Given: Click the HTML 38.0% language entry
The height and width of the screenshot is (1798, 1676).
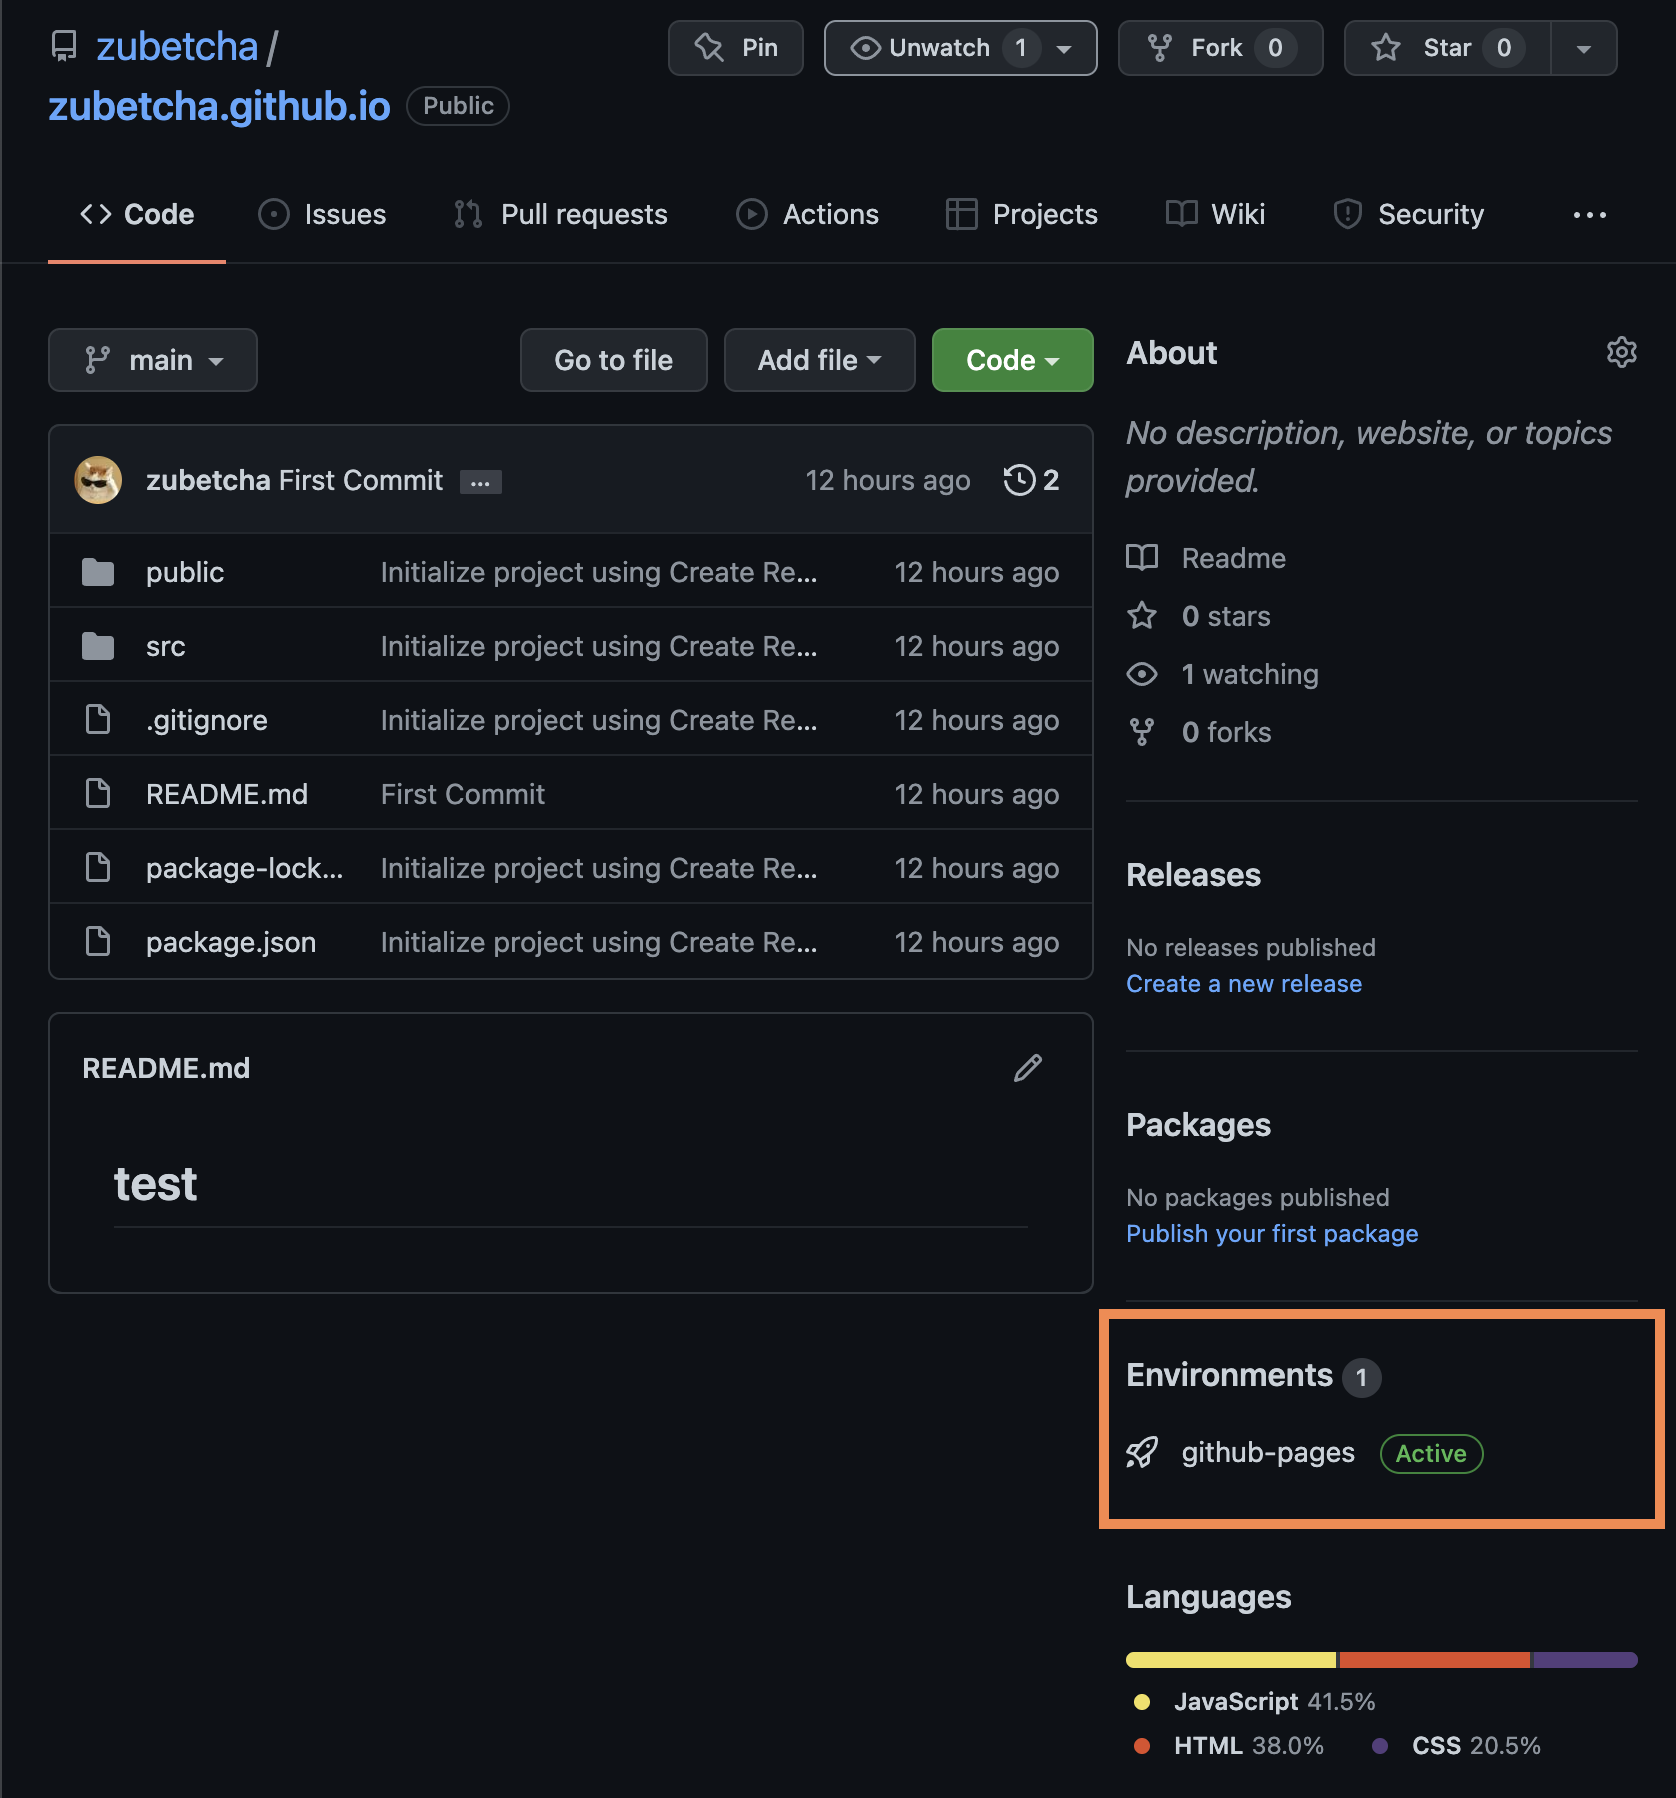Looking at the screenshot, I should [1230, 1745].
